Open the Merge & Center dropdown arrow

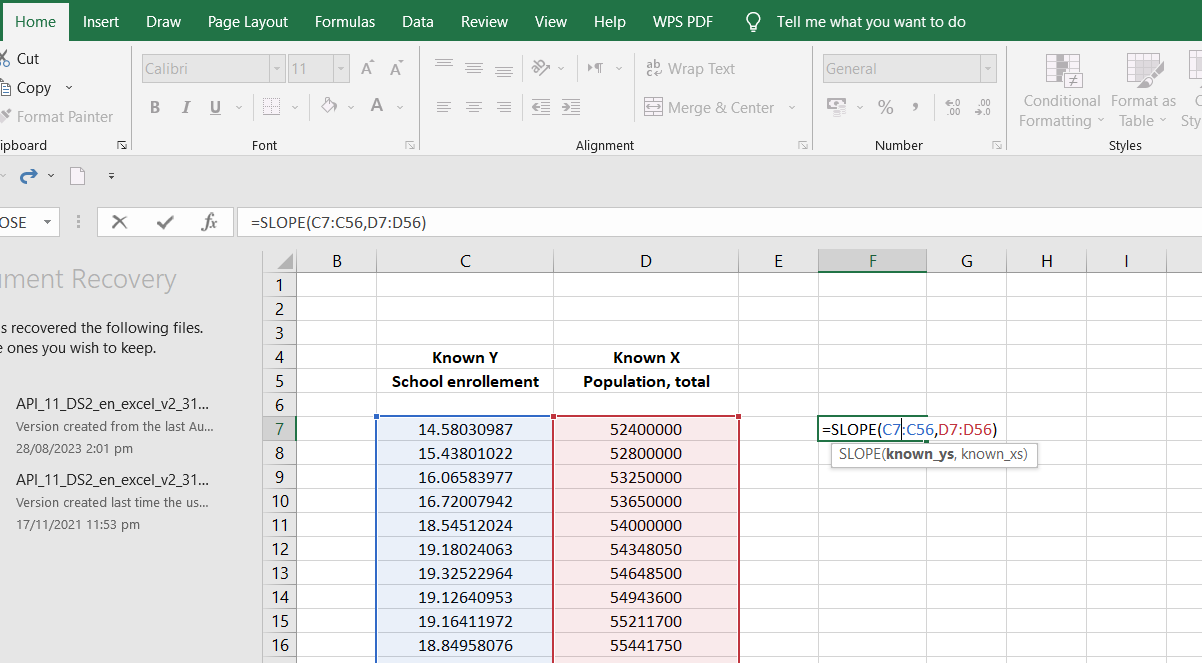tap(792, 107)
